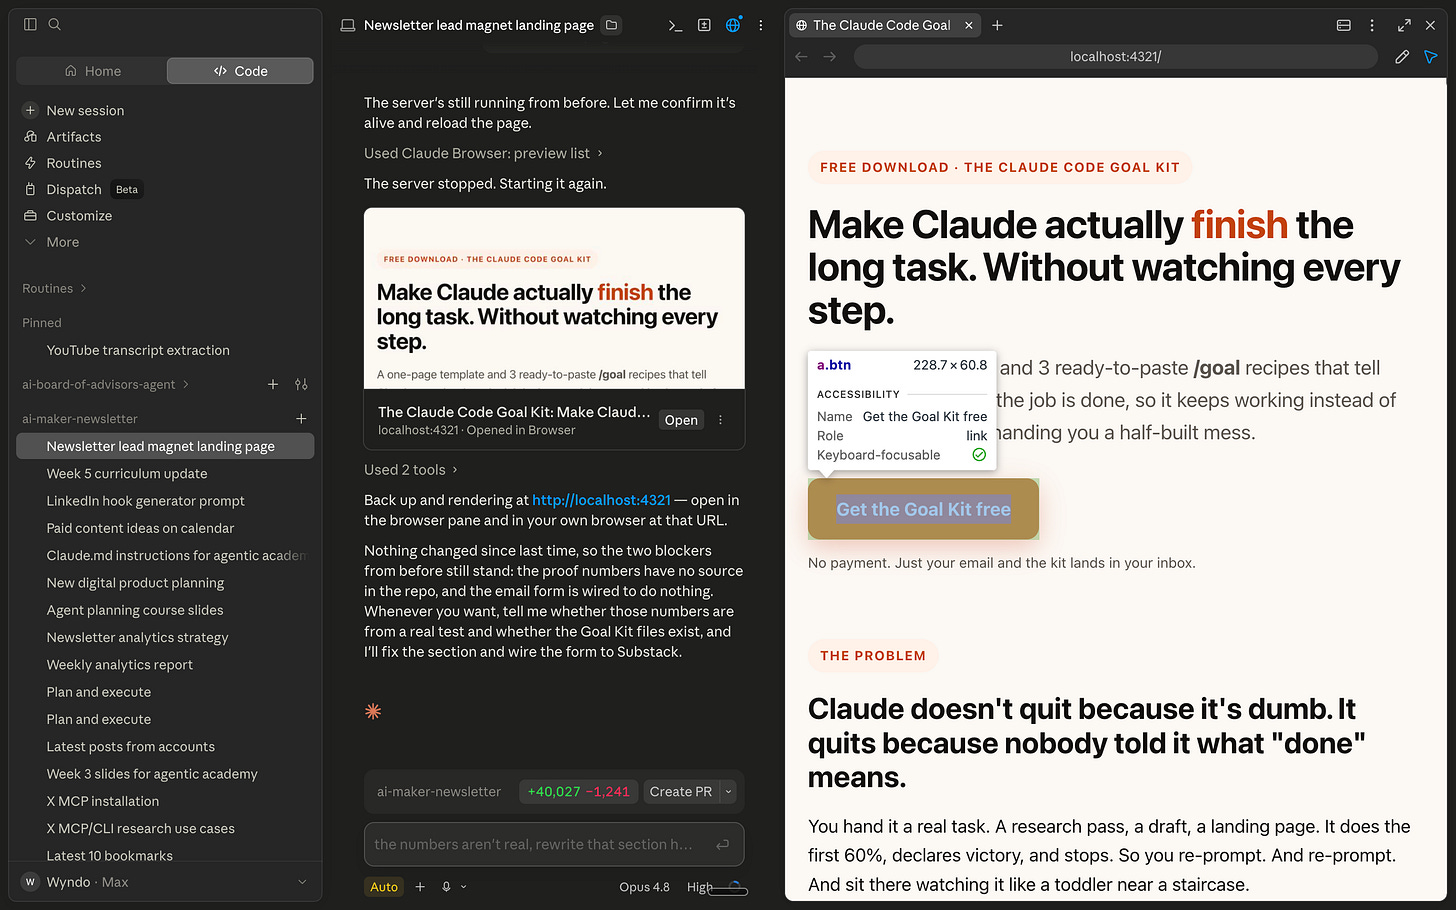Open the Wyndo Max account menu chevron
The image size is (1456, 910).
point(302,882)
